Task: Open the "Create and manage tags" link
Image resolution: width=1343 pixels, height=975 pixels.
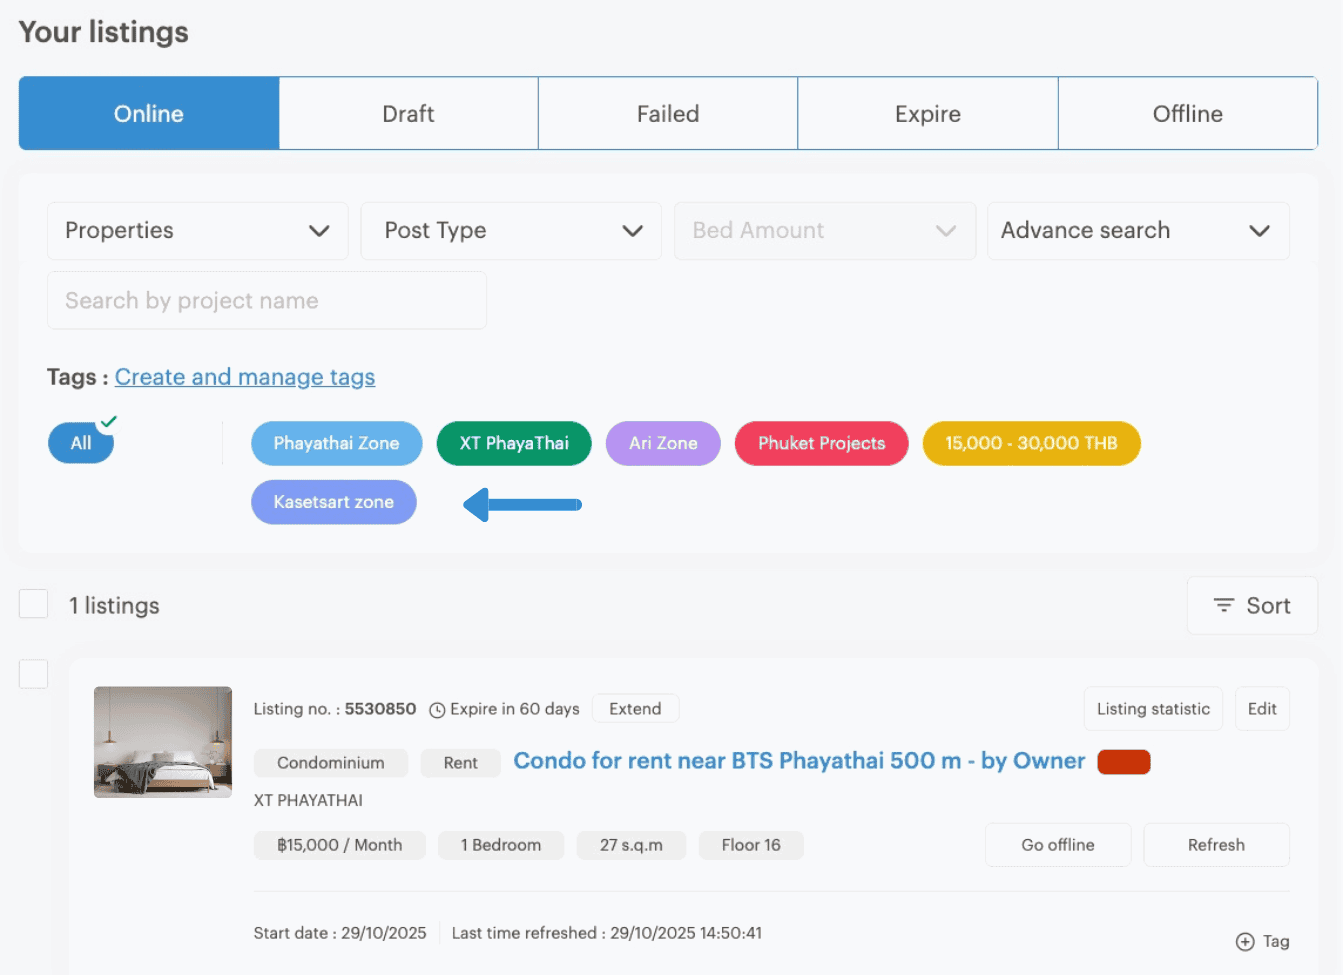Action: pyautogui.click(x=244, y=377)
